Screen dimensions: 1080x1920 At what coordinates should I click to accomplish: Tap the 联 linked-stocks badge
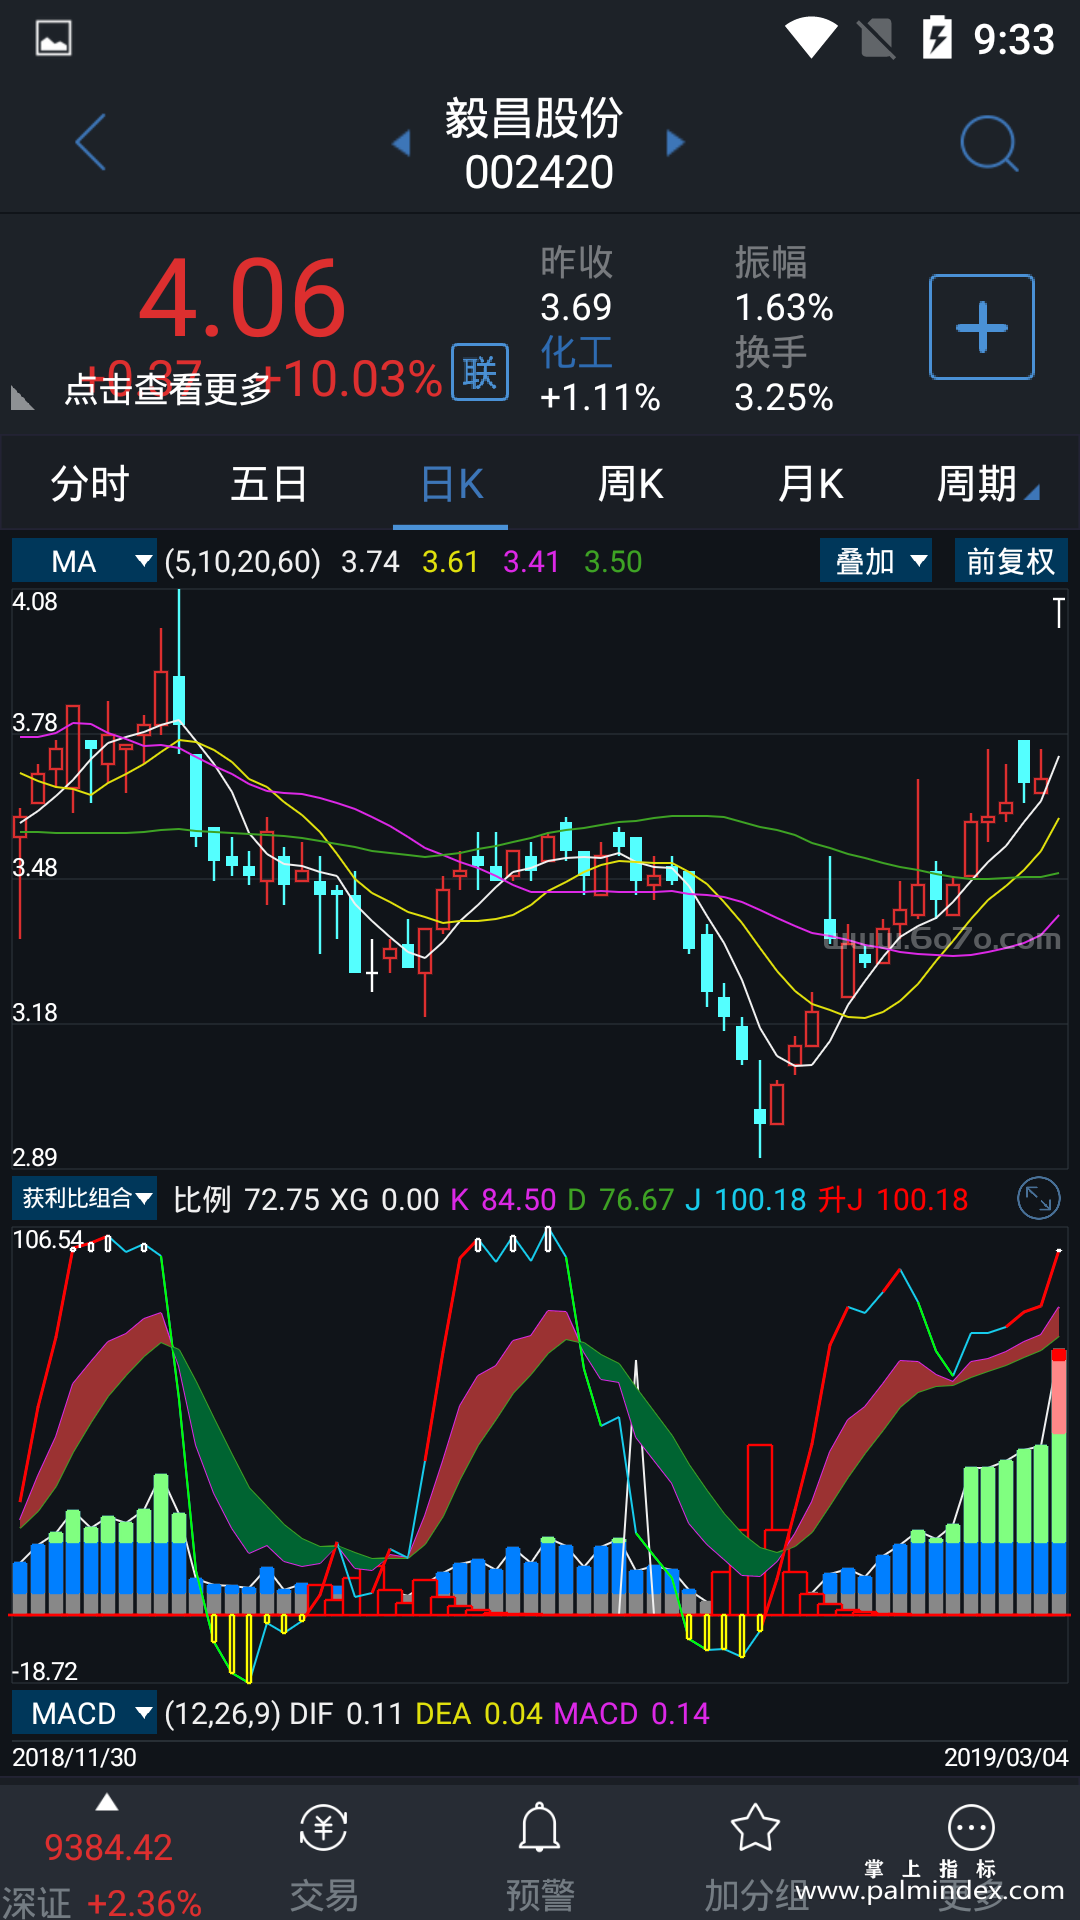[480, 372]
